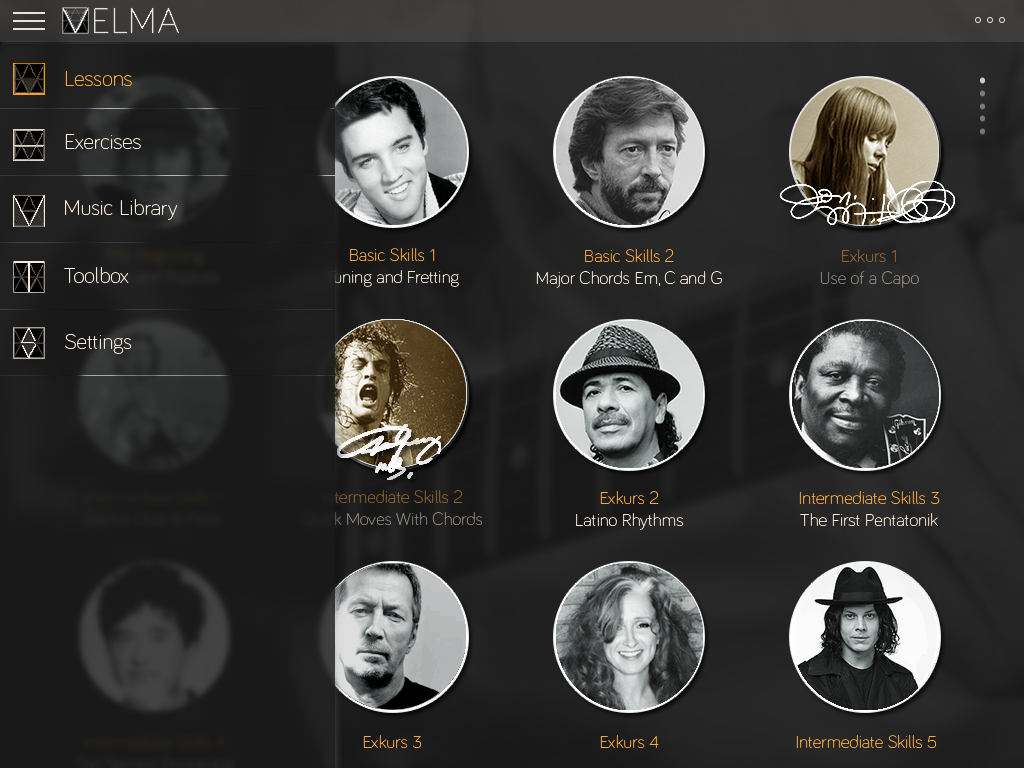Open Intermediate Skills 3 lesson portrait
The width and height of the screenshot is (1024, 768).
pos(865,394)
